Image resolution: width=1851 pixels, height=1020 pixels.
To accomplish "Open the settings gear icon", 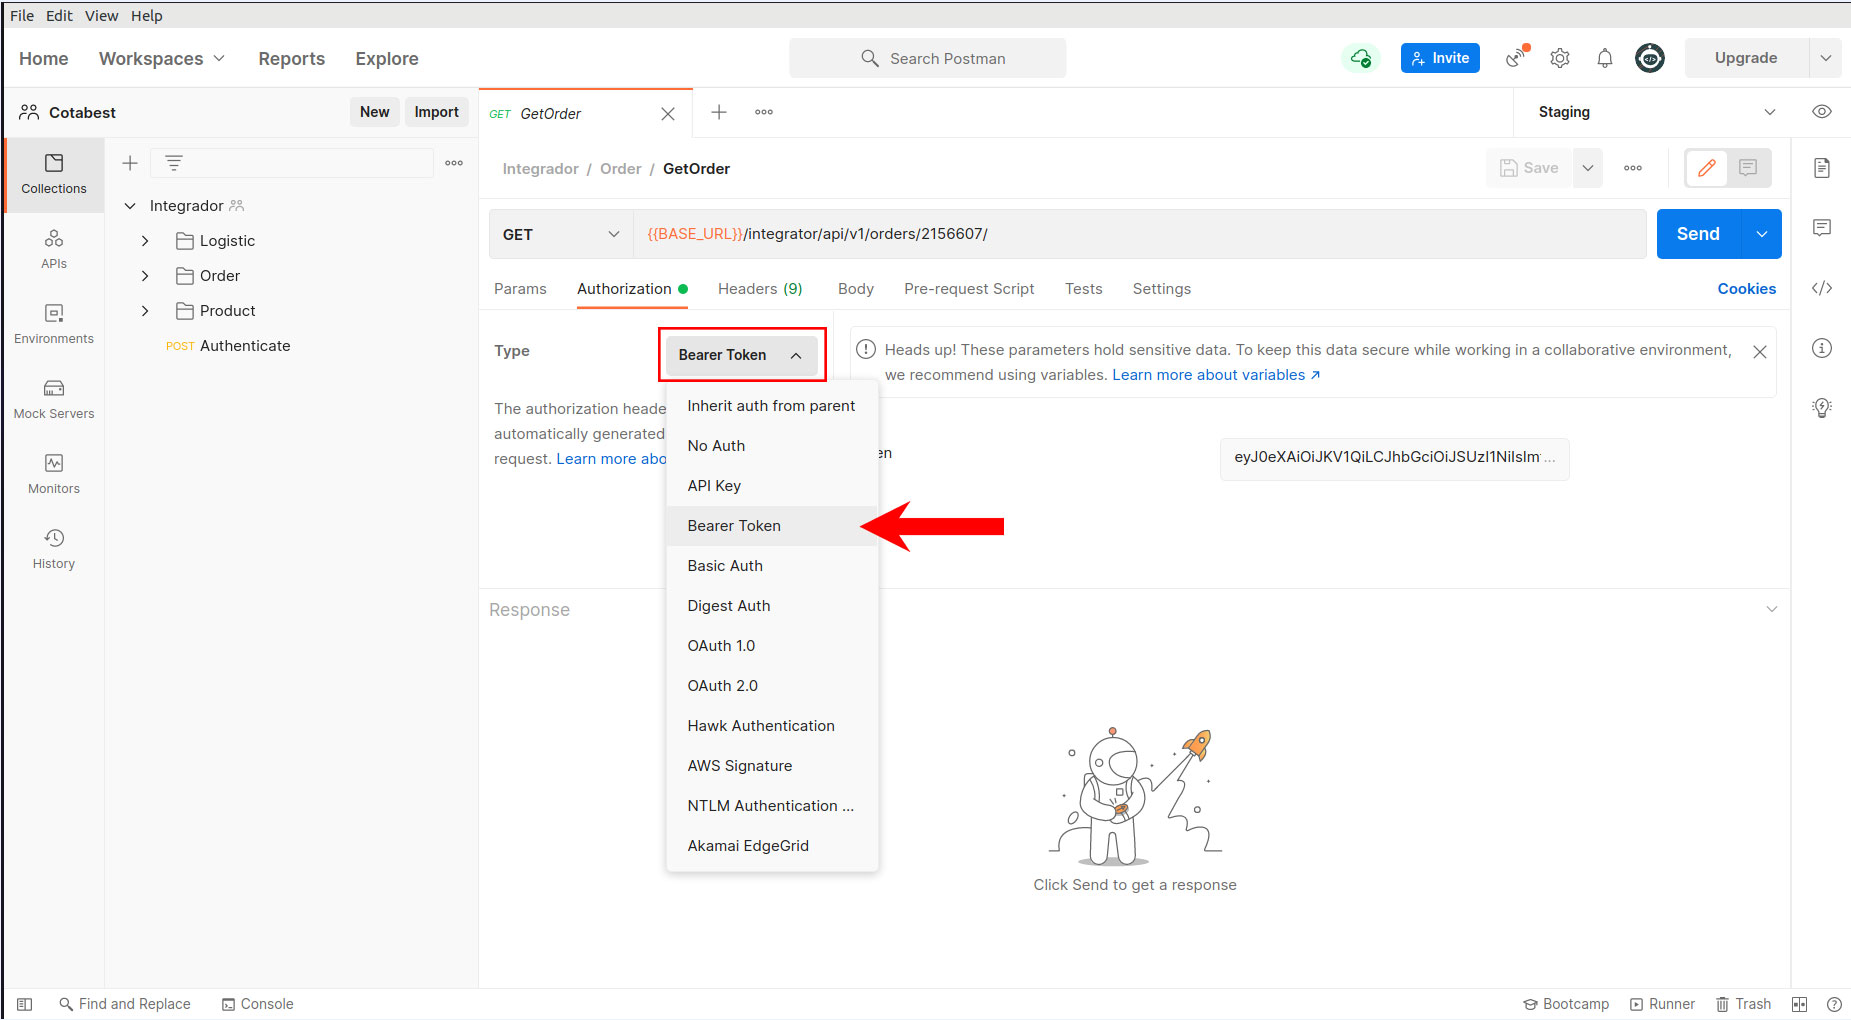I will click(x=1560, y=58).
